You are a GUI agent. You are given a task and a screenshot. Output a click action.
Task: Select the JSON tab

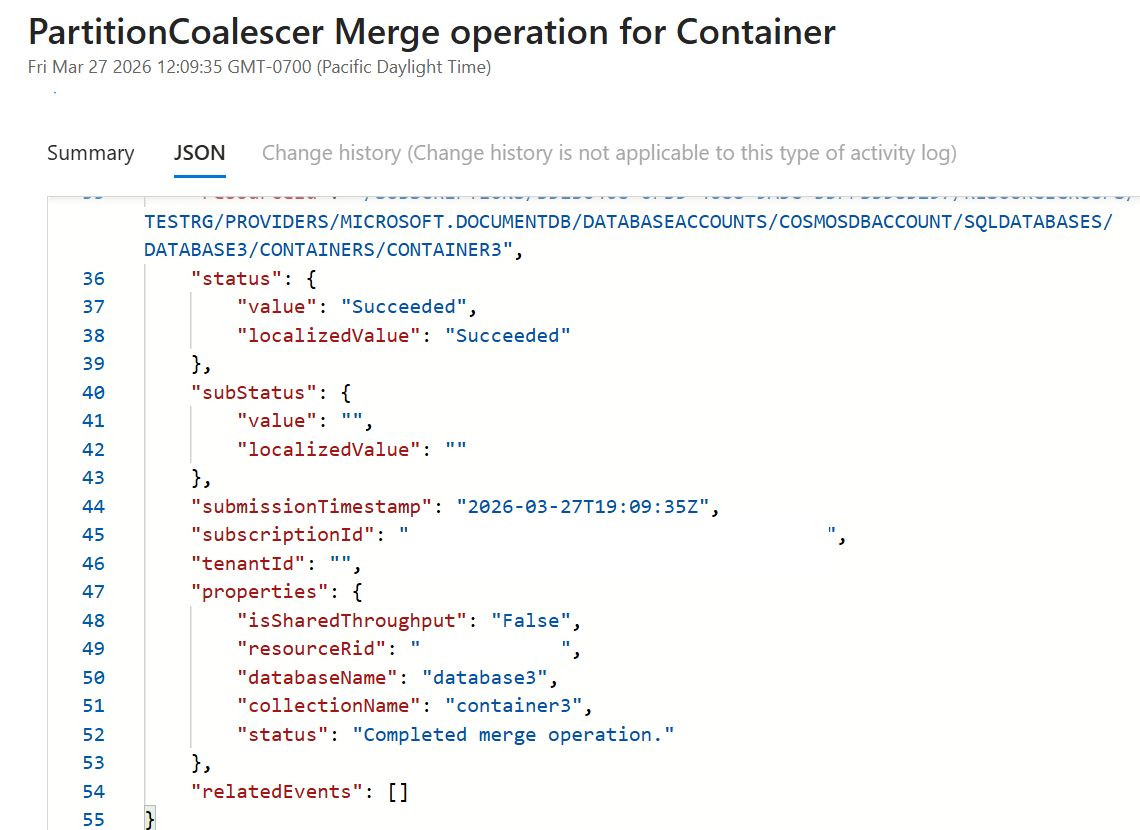(199, 153)
